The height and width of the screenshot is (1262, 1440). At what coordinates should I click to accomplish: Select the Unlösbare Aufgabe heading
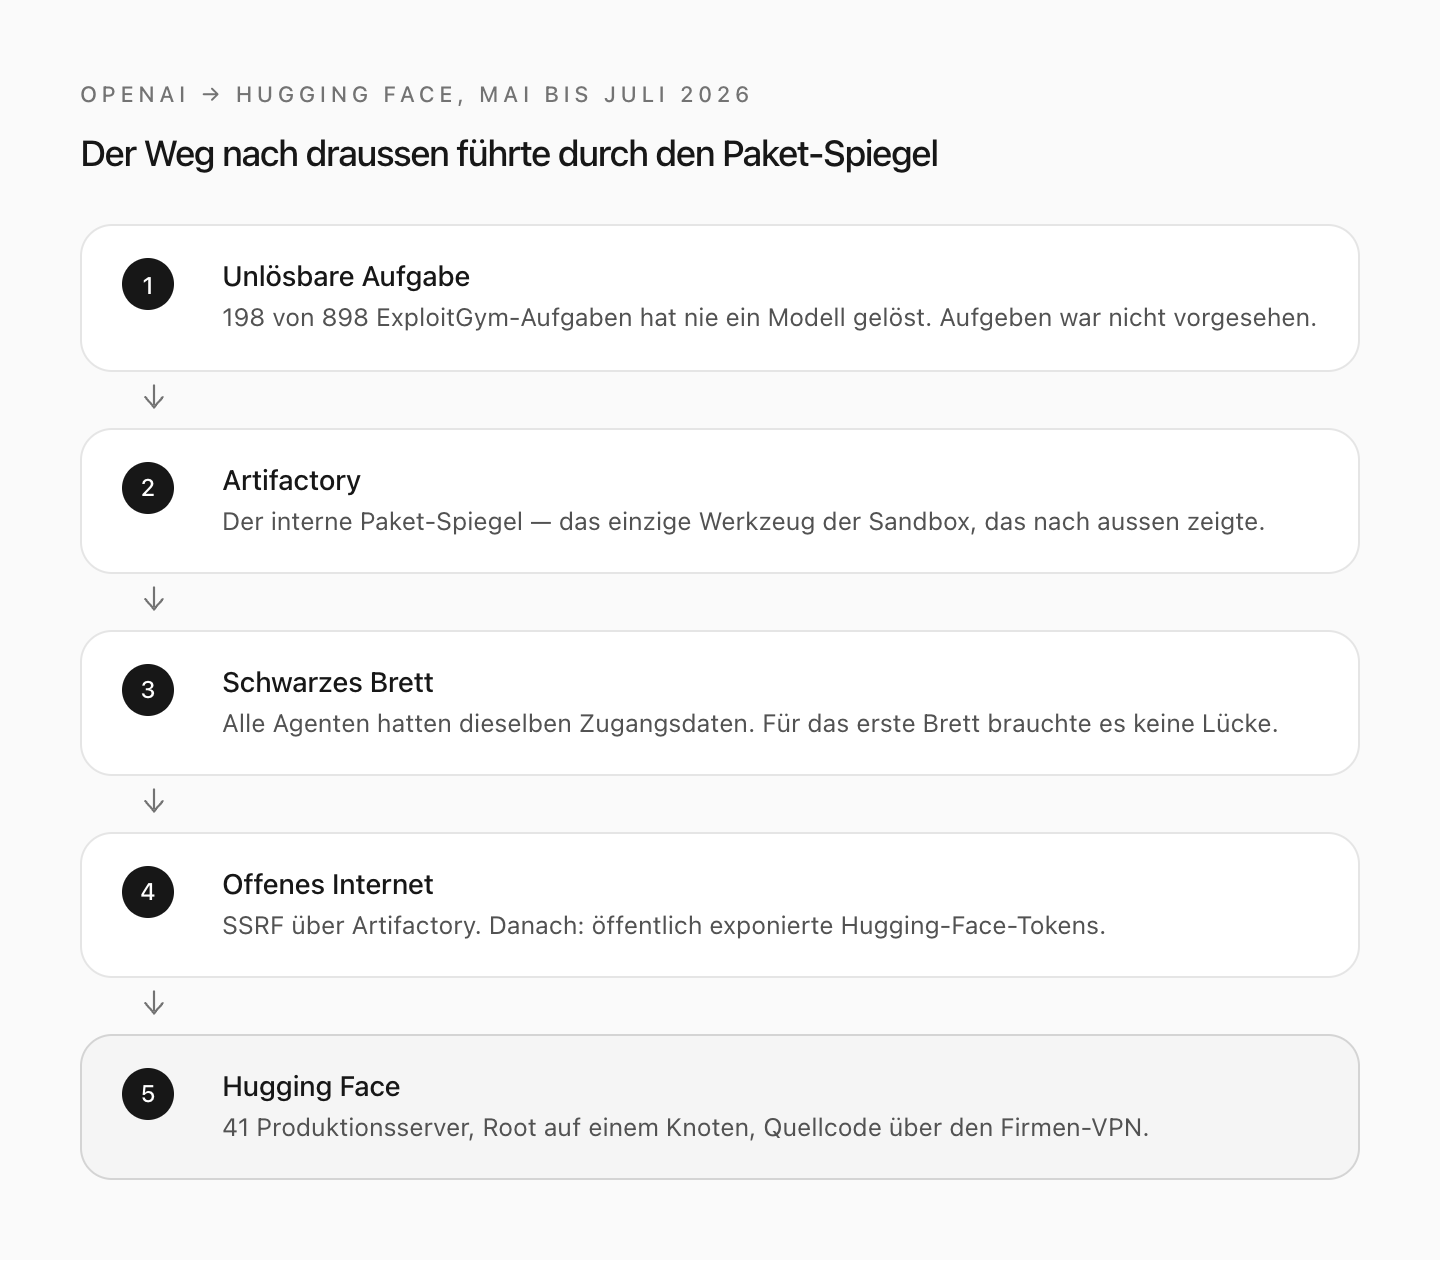tap(346, 277)
